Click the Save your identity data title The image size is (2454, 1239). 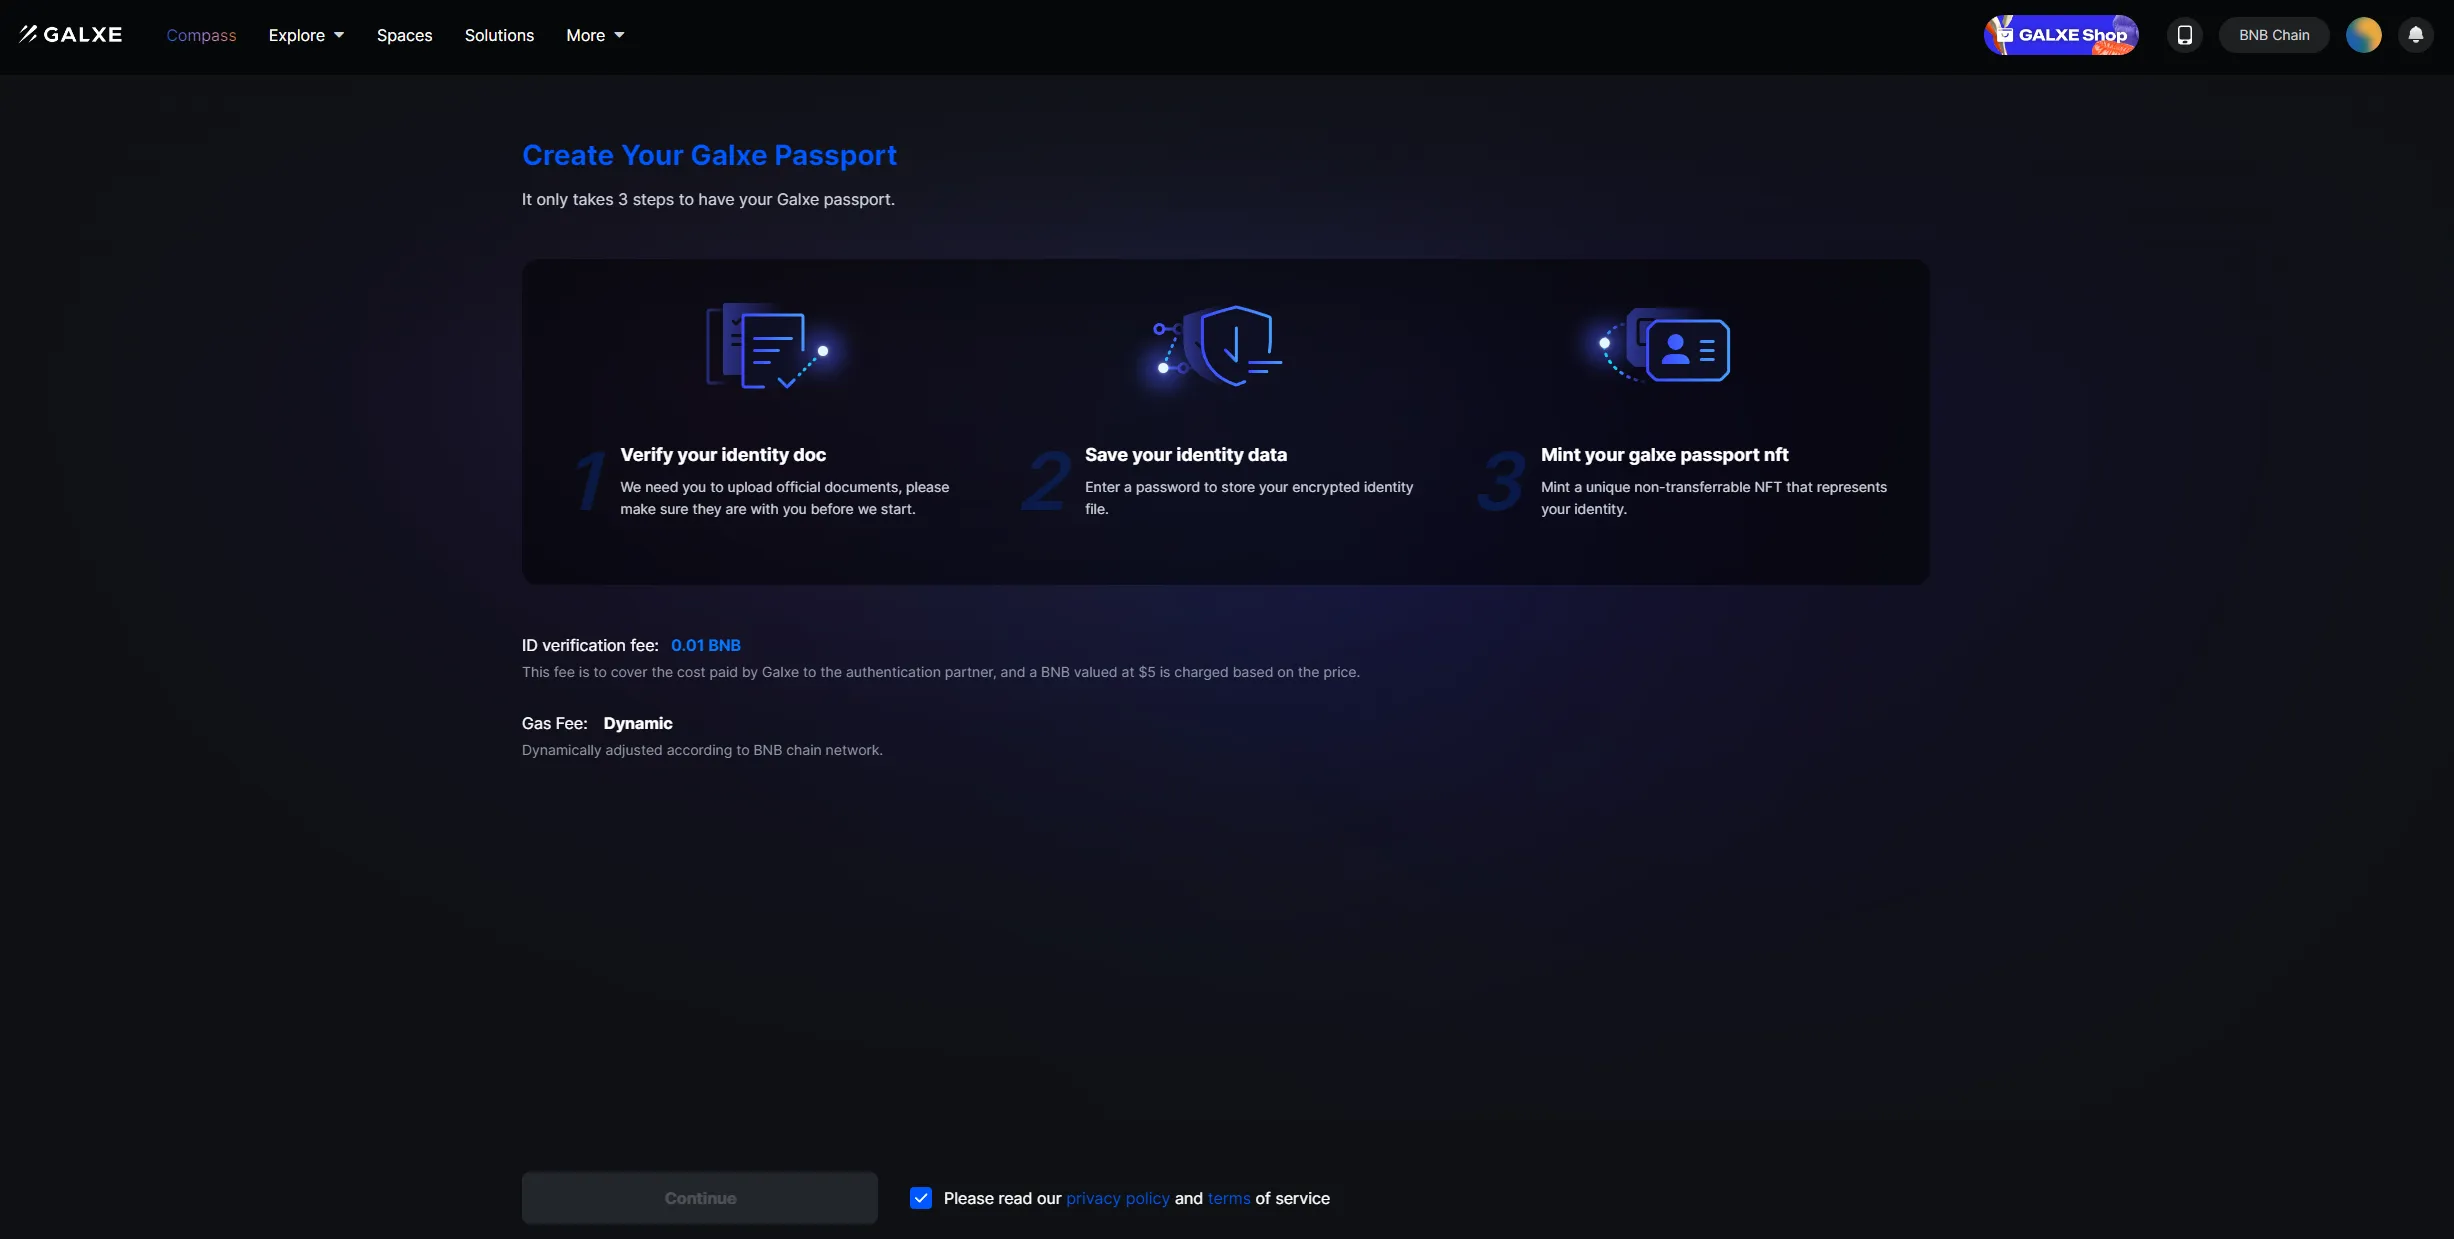coord(1186,455)
